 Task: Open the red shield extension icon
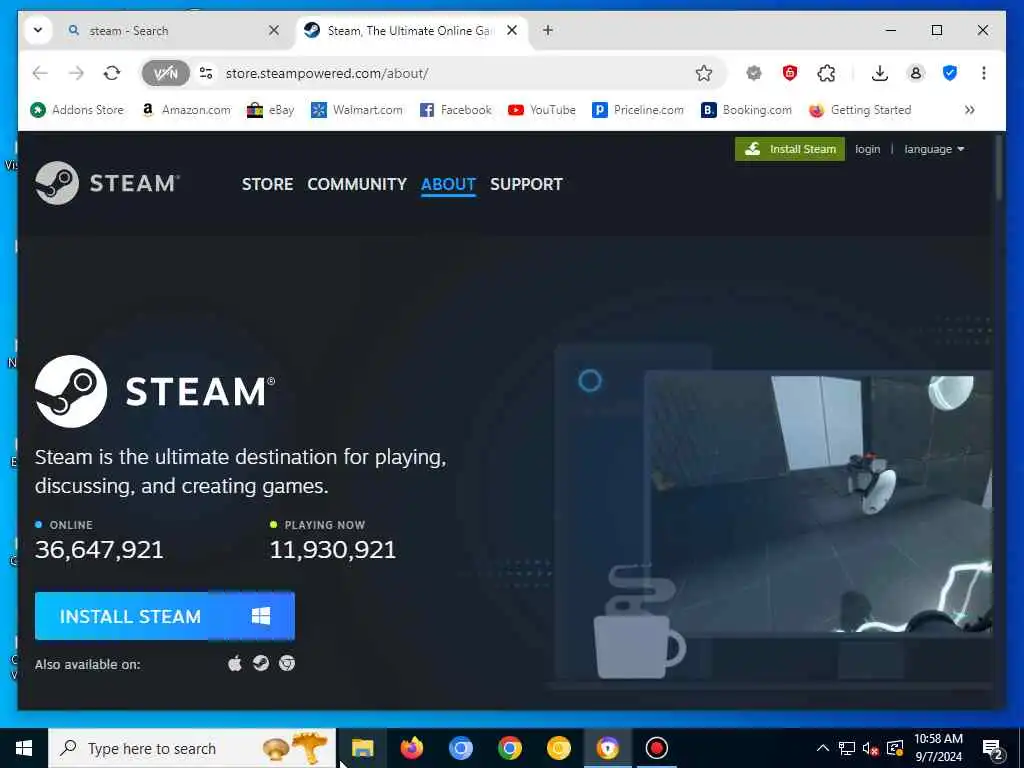pyautogui.click(x=790, y=73)
